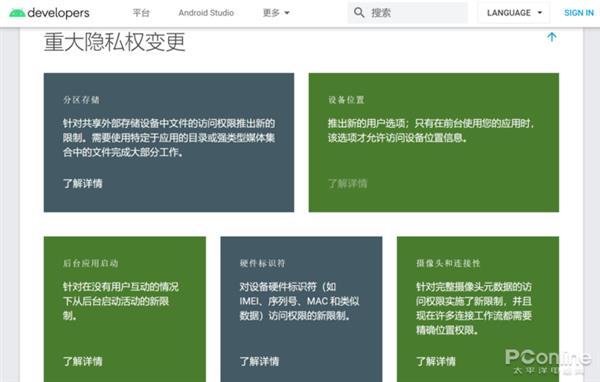Click the blue up-arrow back-to-top icon
600x382 pixels.
pos(551,37)
